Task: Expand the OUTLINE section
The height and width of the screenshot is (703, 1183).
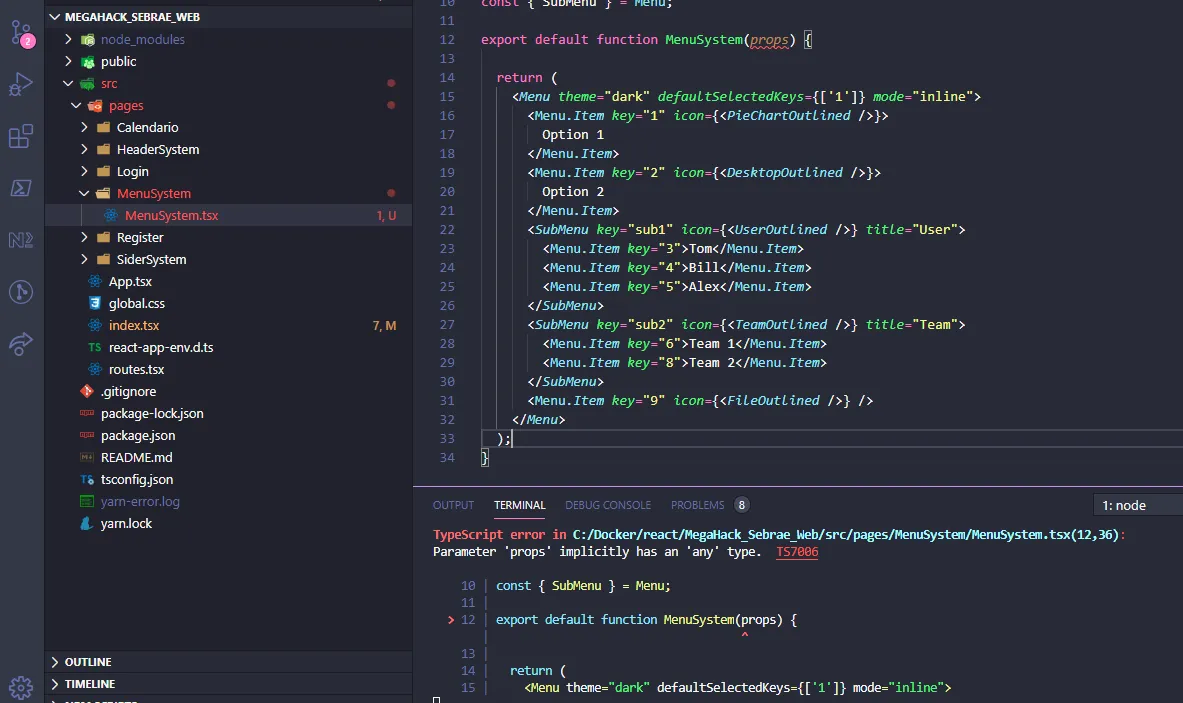Action: (88, 662)
